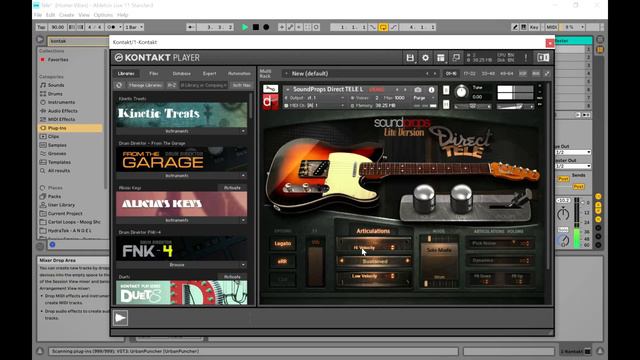Click the Ableton stop button

coord(256,27)
